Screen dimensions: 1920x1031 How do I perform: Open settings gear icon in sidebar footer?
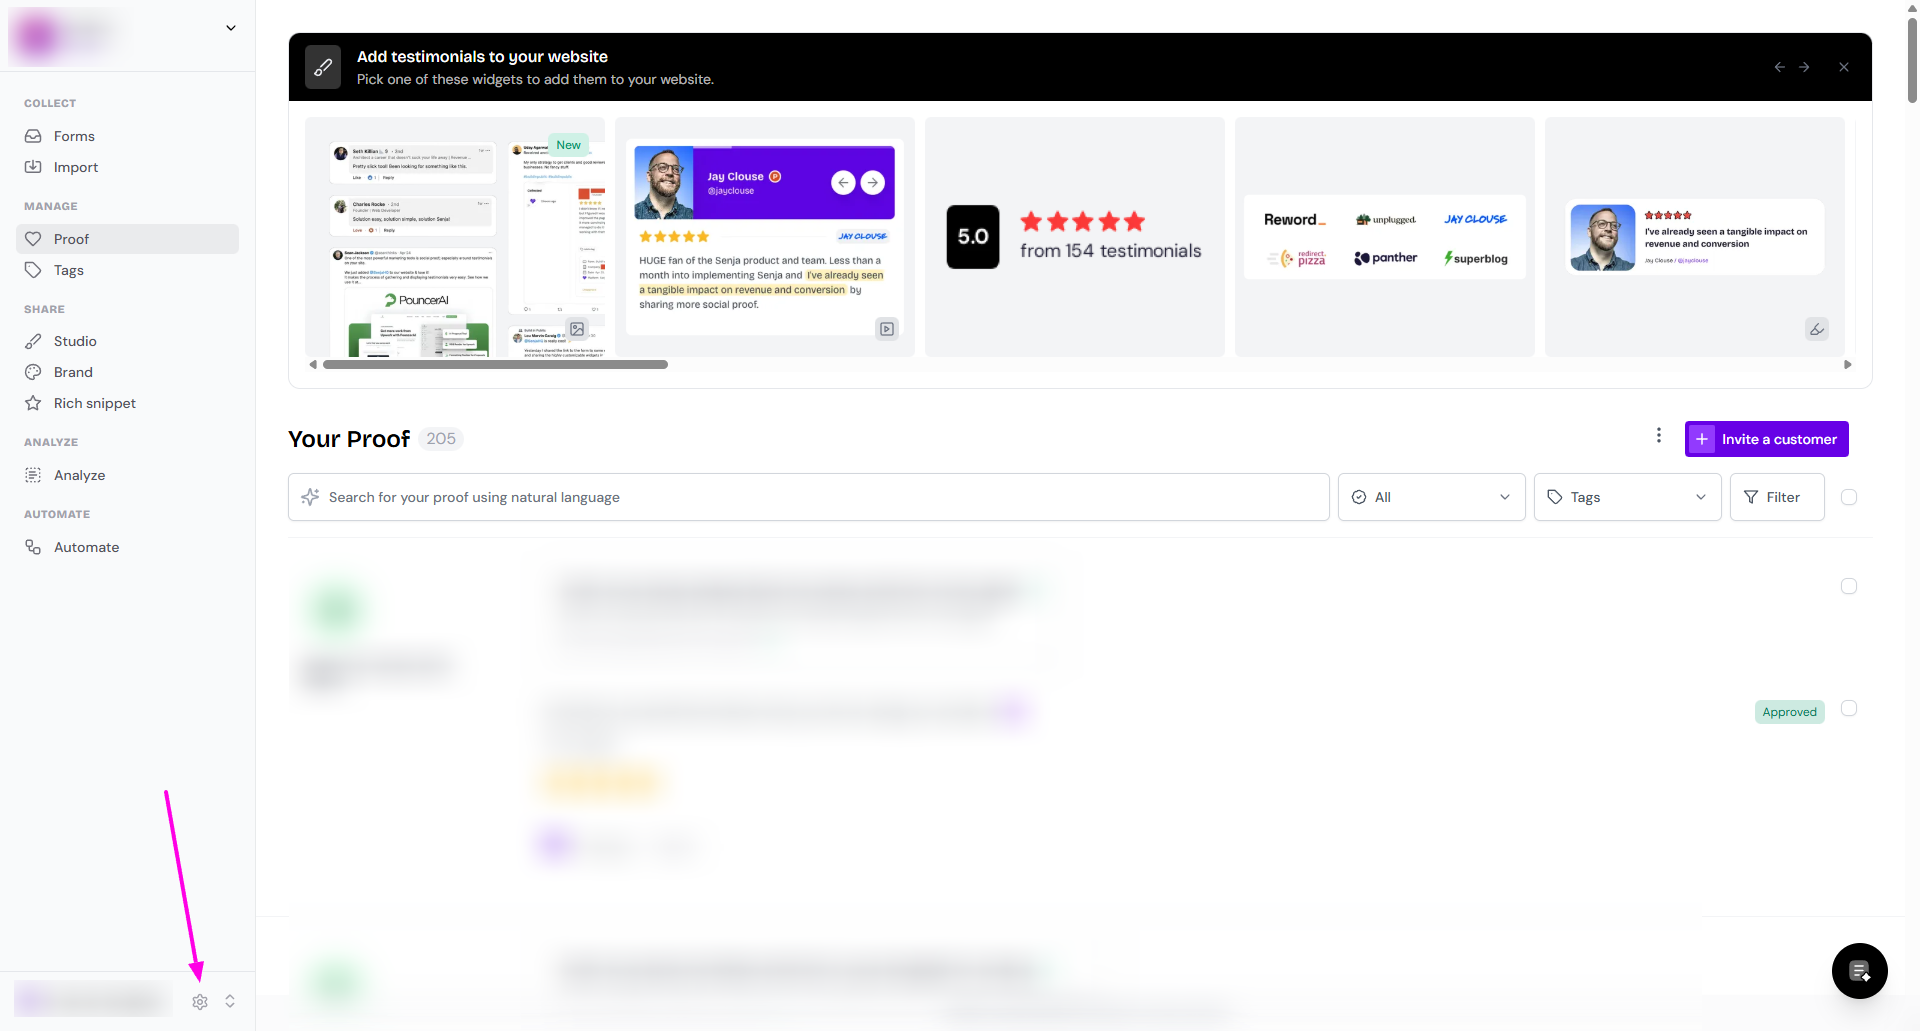click(x=200, y=1001)
